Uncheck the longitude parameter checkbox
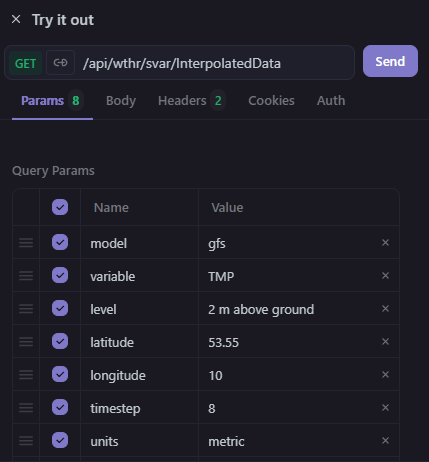The width and height of the screenshot is (429, 462). point(60,374)
